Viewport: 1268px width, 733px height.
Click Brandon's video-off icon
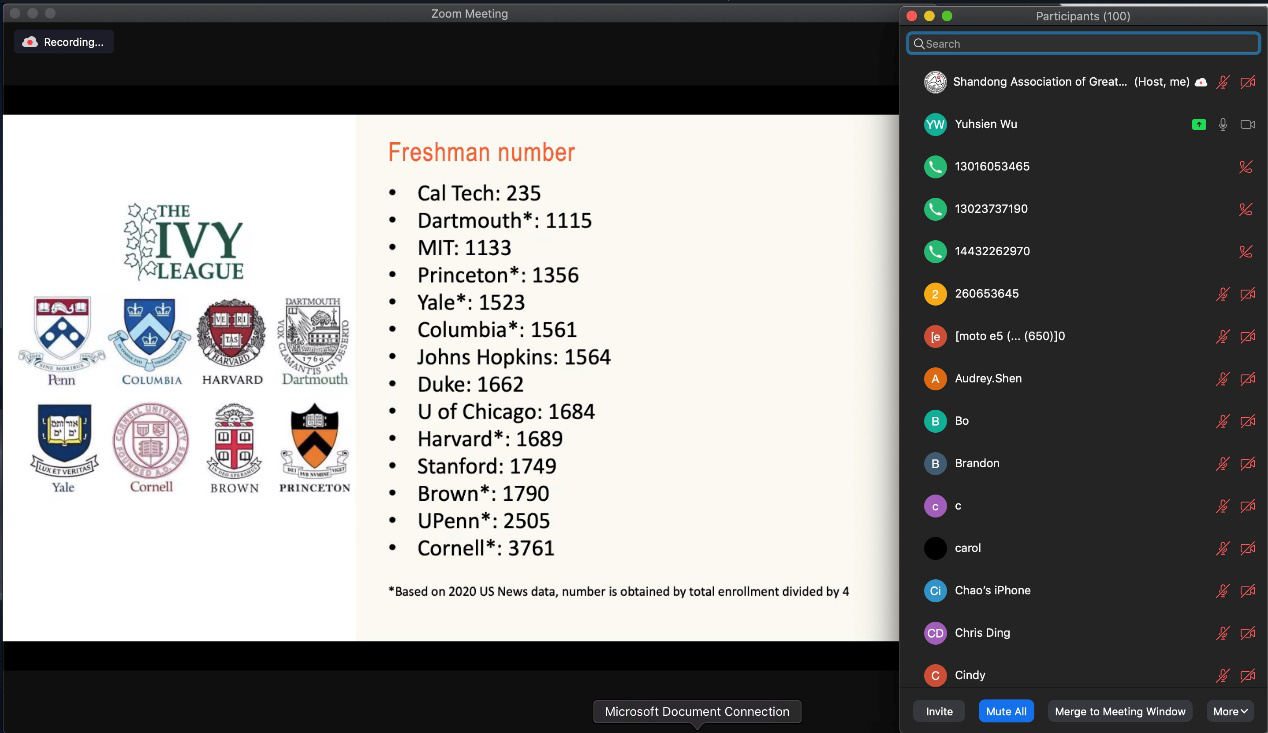pyautogui.click(x=1248, y=463)
